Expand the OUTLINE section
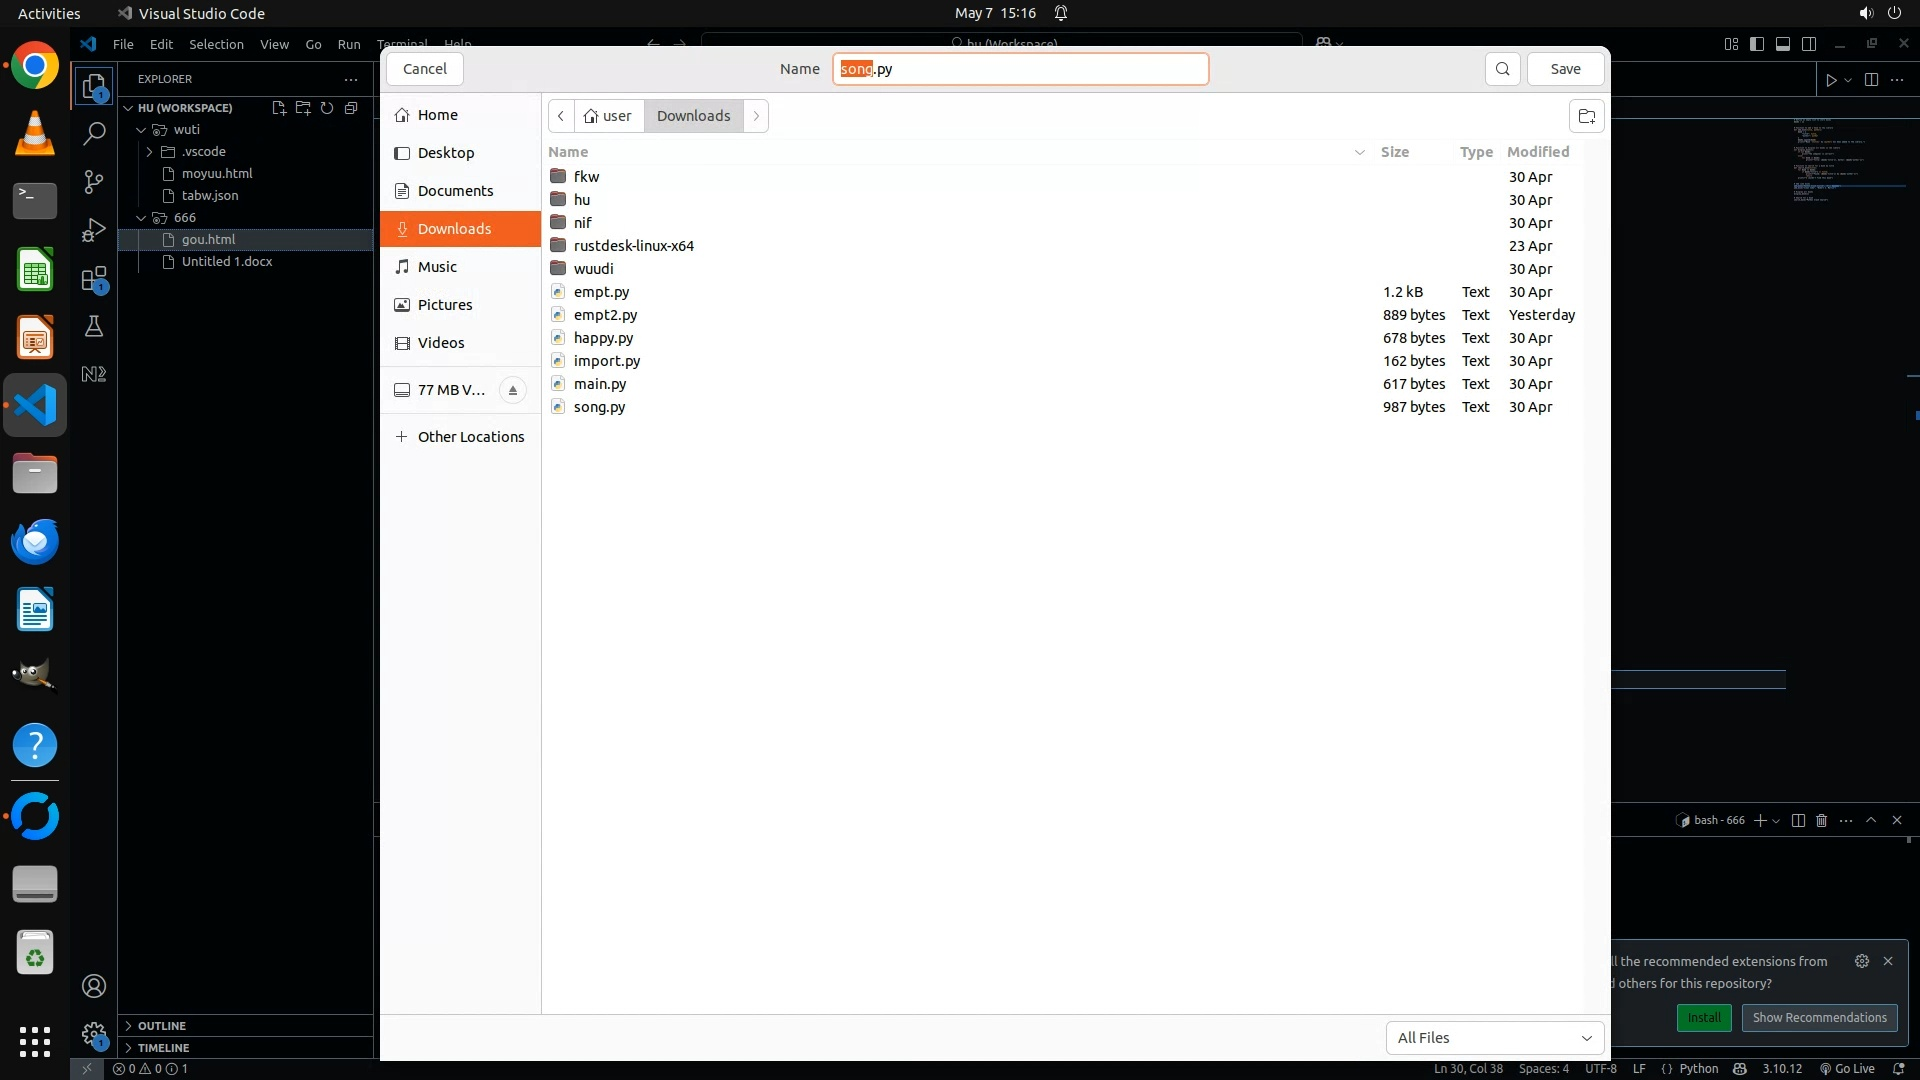This screenshot has height=1080, width=1920. [x=161, y=1026]
